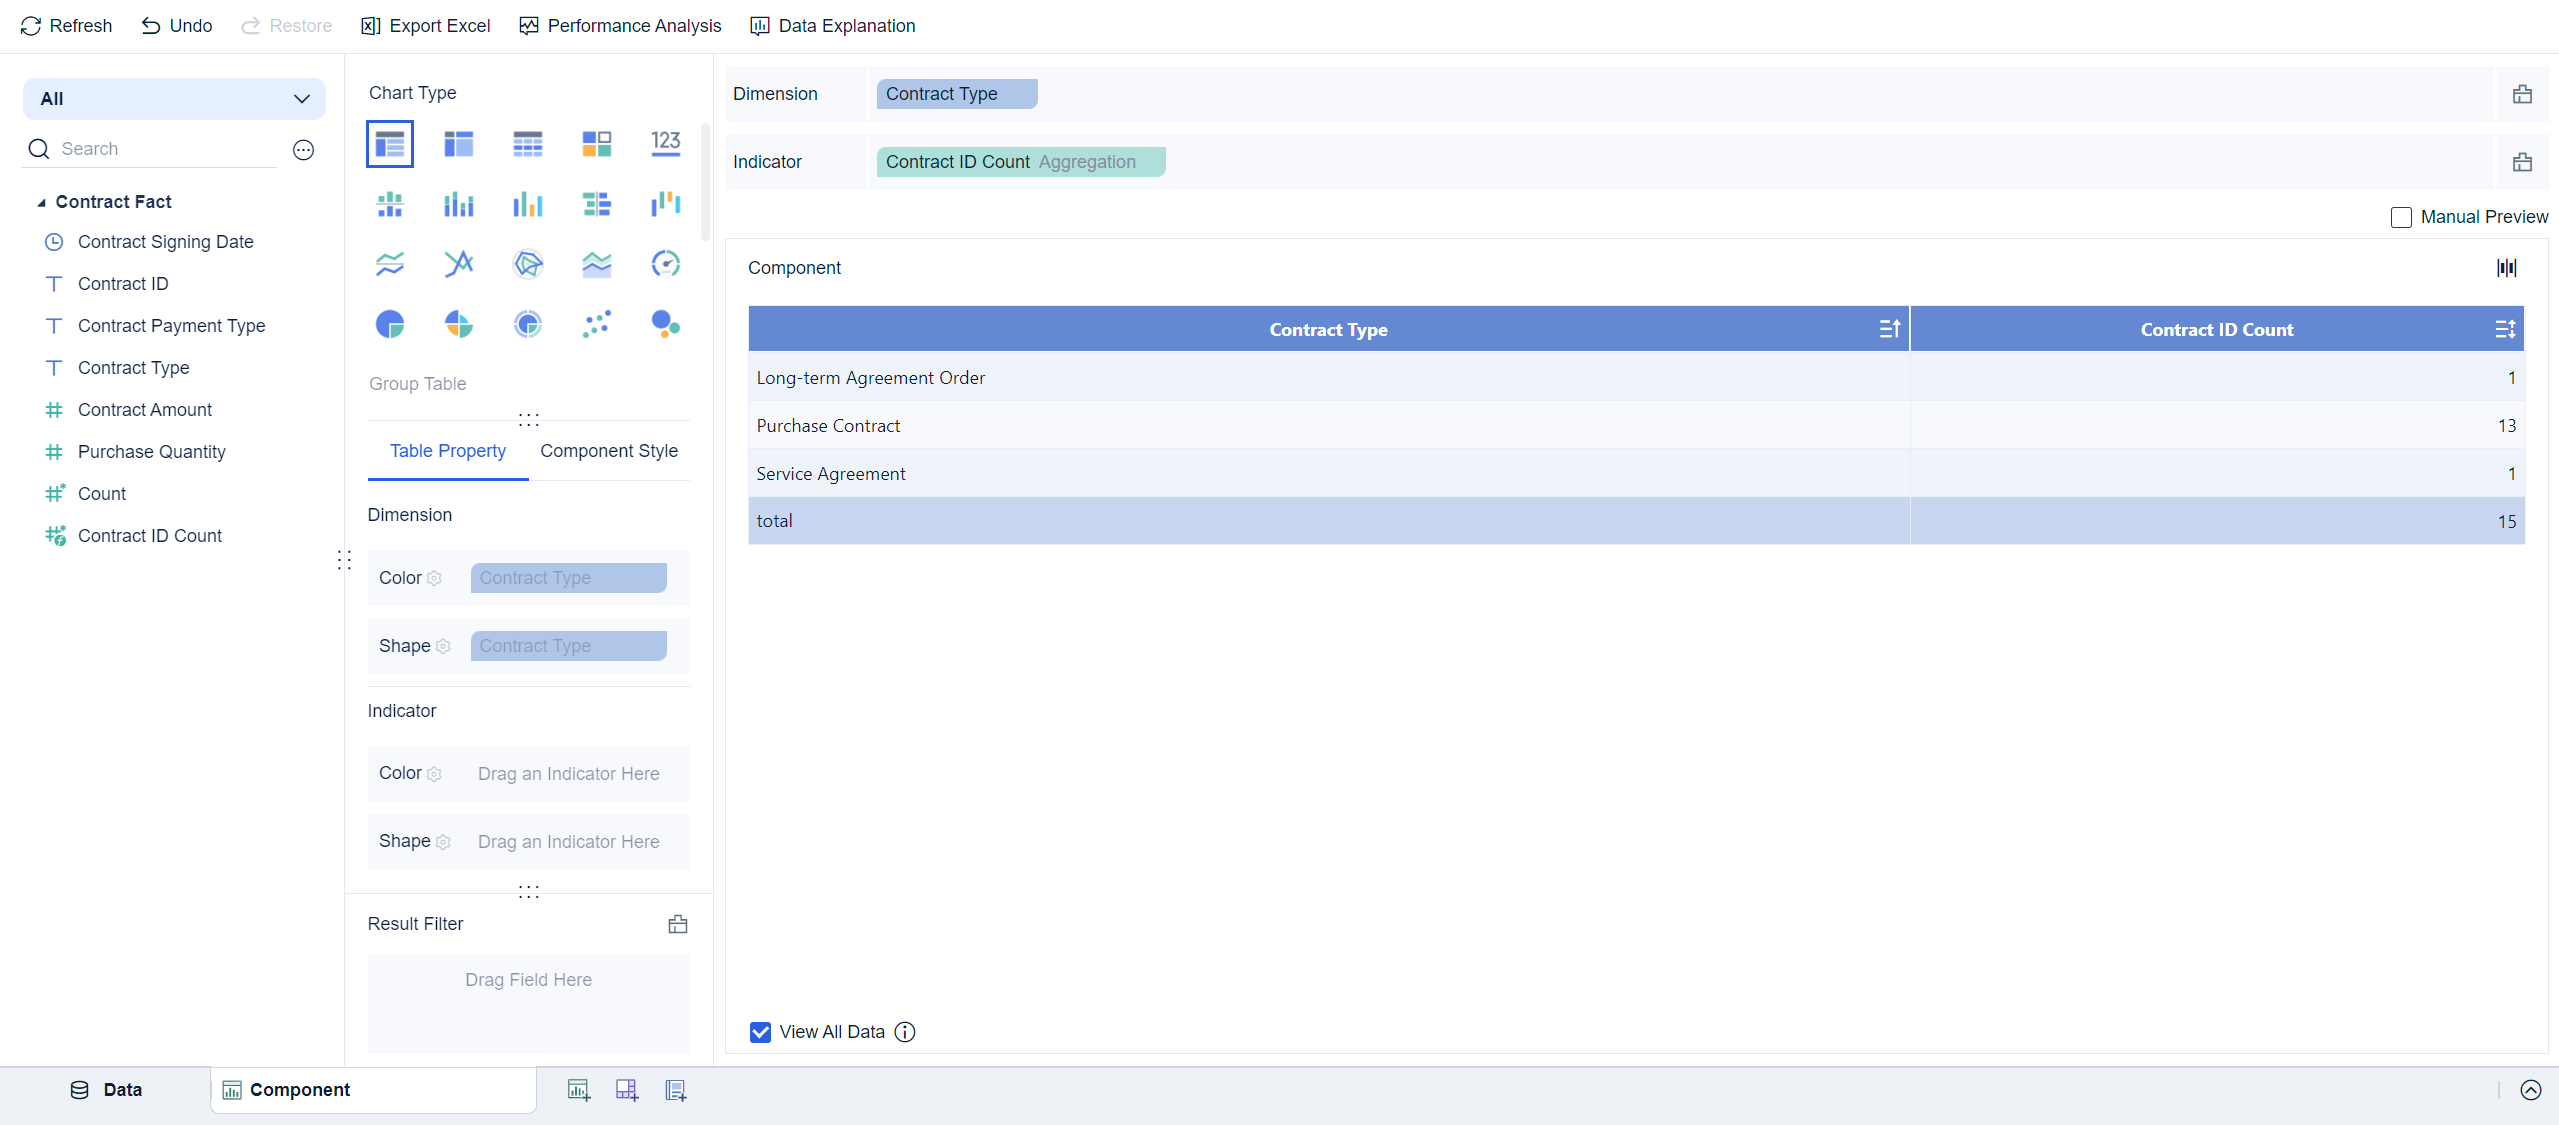Choose the rose pie chart icon
The width and height of the screenshot is (2559, 1125).
pyautogui.click(x=459, y=324)
